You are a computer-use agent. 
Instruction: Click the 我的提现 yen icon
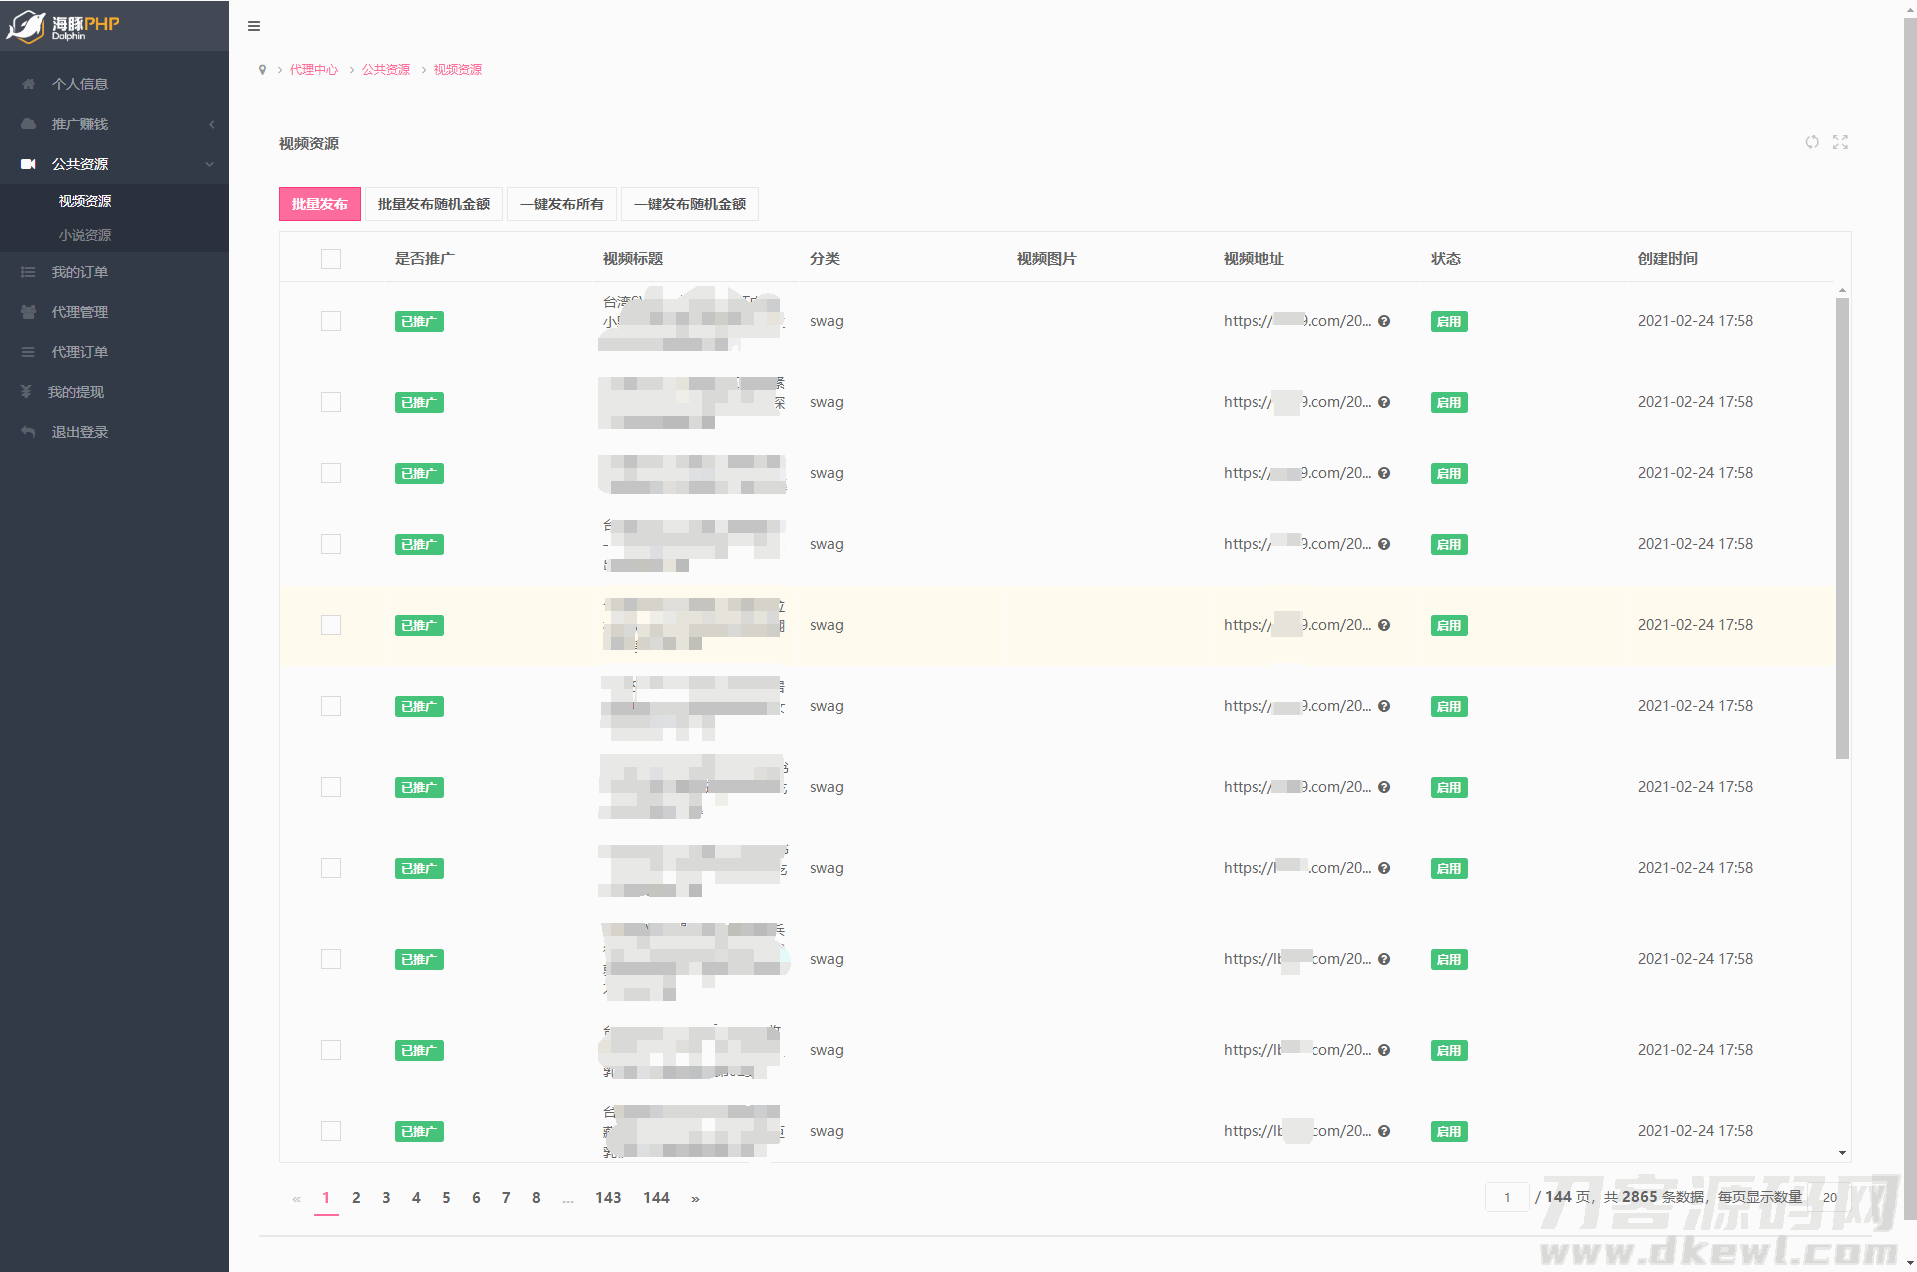pyautogui.click(x=27, y=392)
